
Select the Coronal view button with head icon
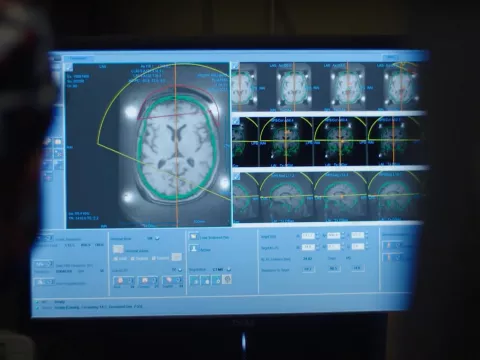point(148,281)
